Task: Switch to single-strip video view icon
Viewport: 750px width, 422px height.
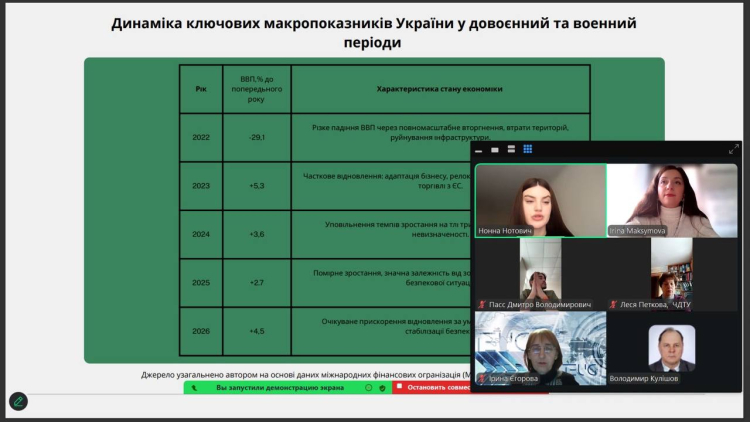Action: click(x=495, y=149)
